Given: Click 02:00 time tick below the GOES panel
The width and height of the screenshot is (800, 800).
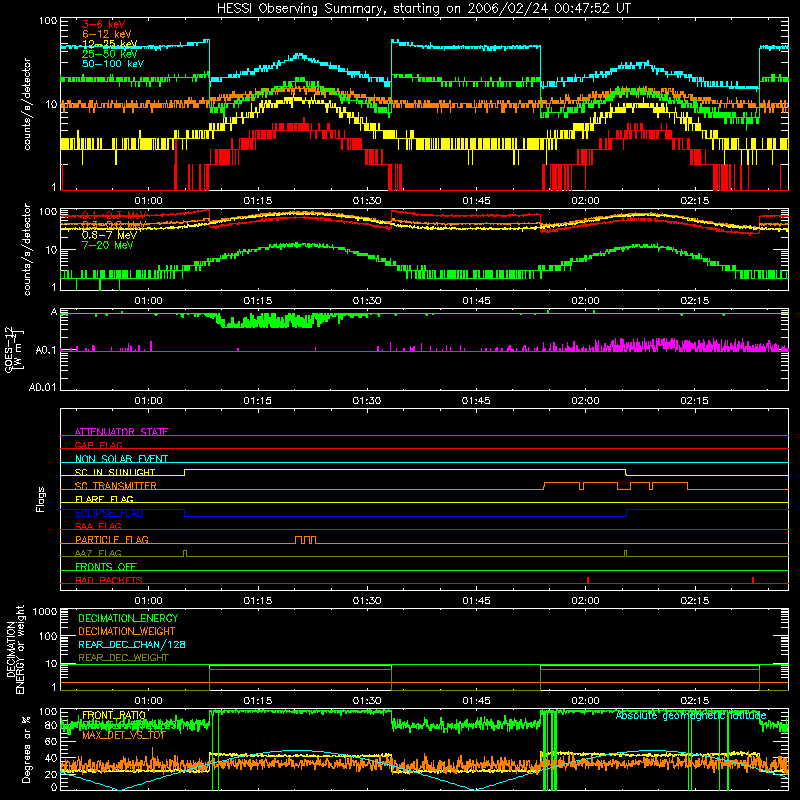Looking at the screenshot, I should click(585, 401).
